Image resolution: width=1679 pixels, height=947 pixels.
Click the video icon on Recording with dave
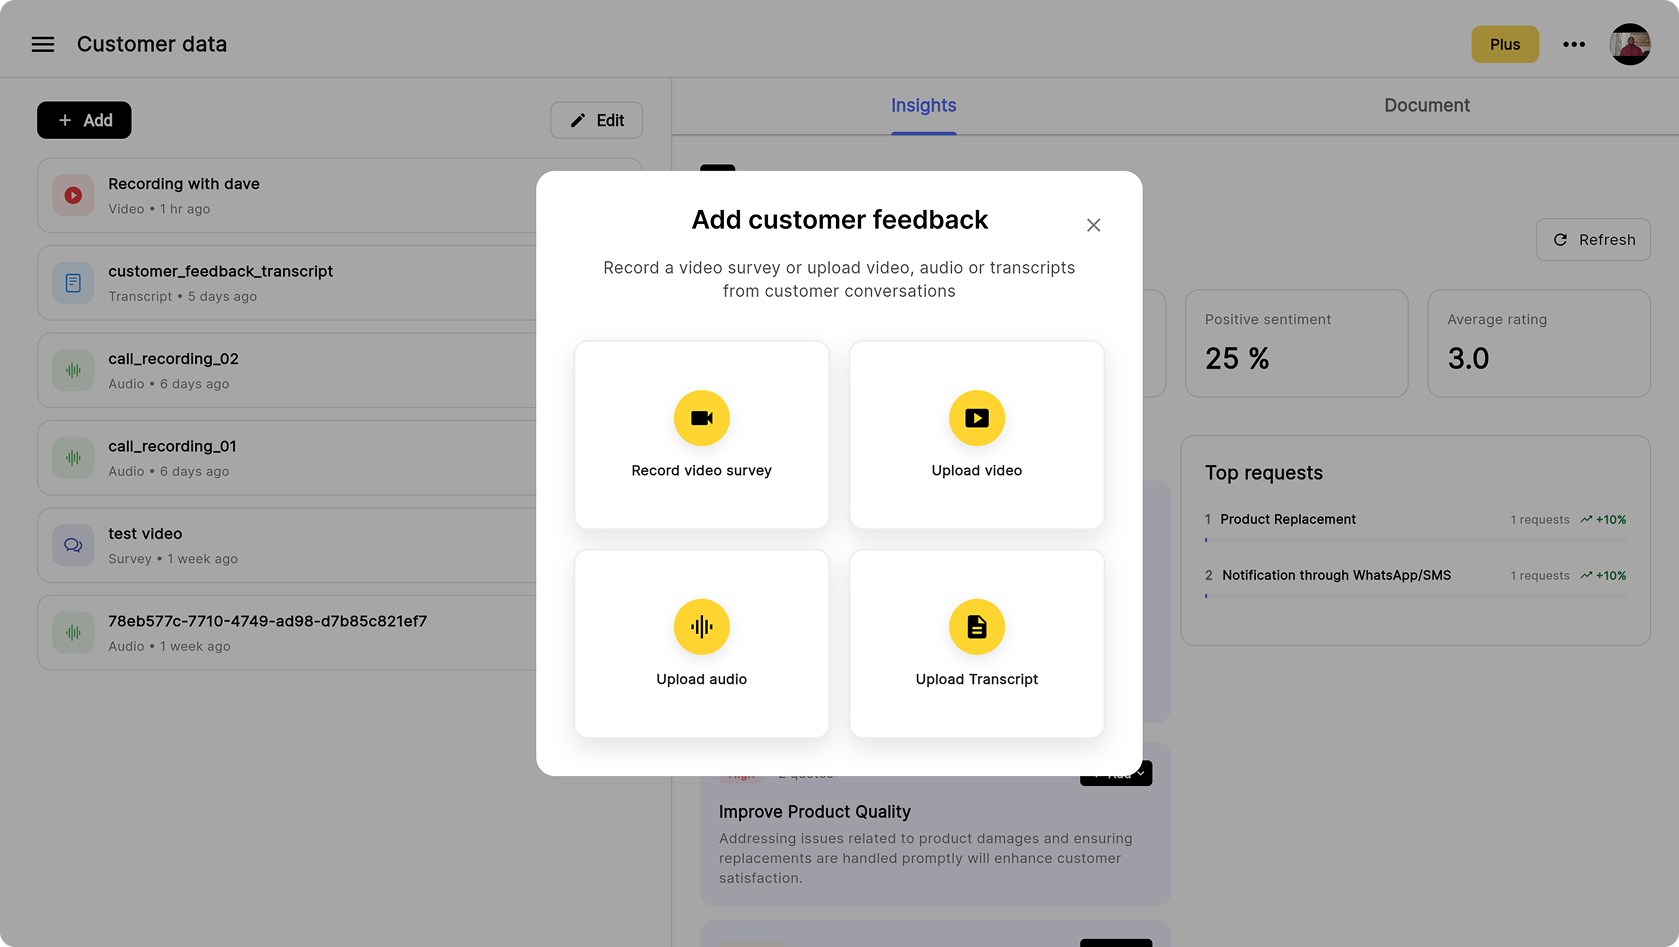pos(72,195)
